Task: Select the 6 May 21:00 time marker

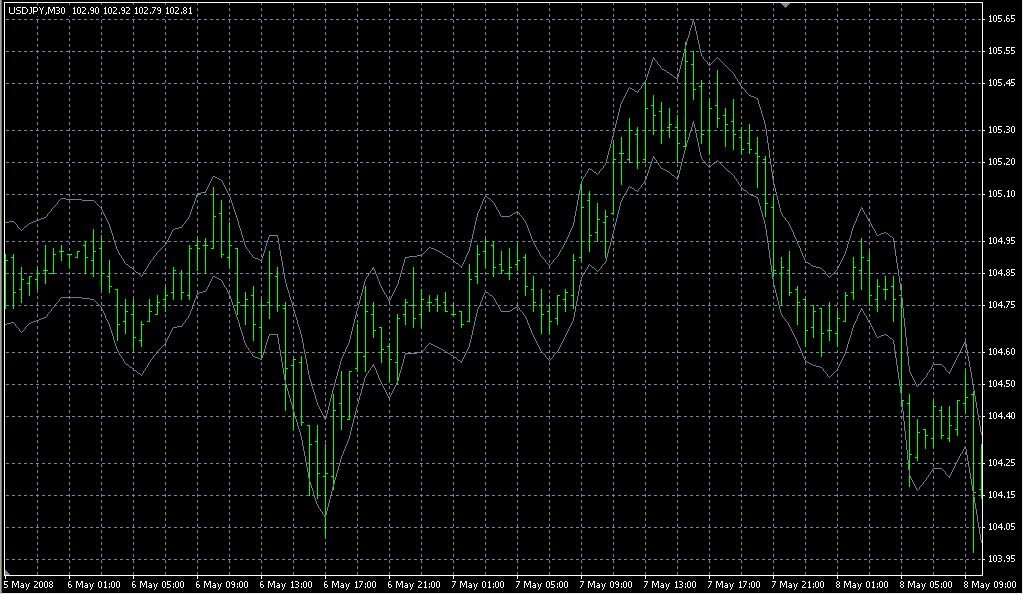Action: coord(414,584)
